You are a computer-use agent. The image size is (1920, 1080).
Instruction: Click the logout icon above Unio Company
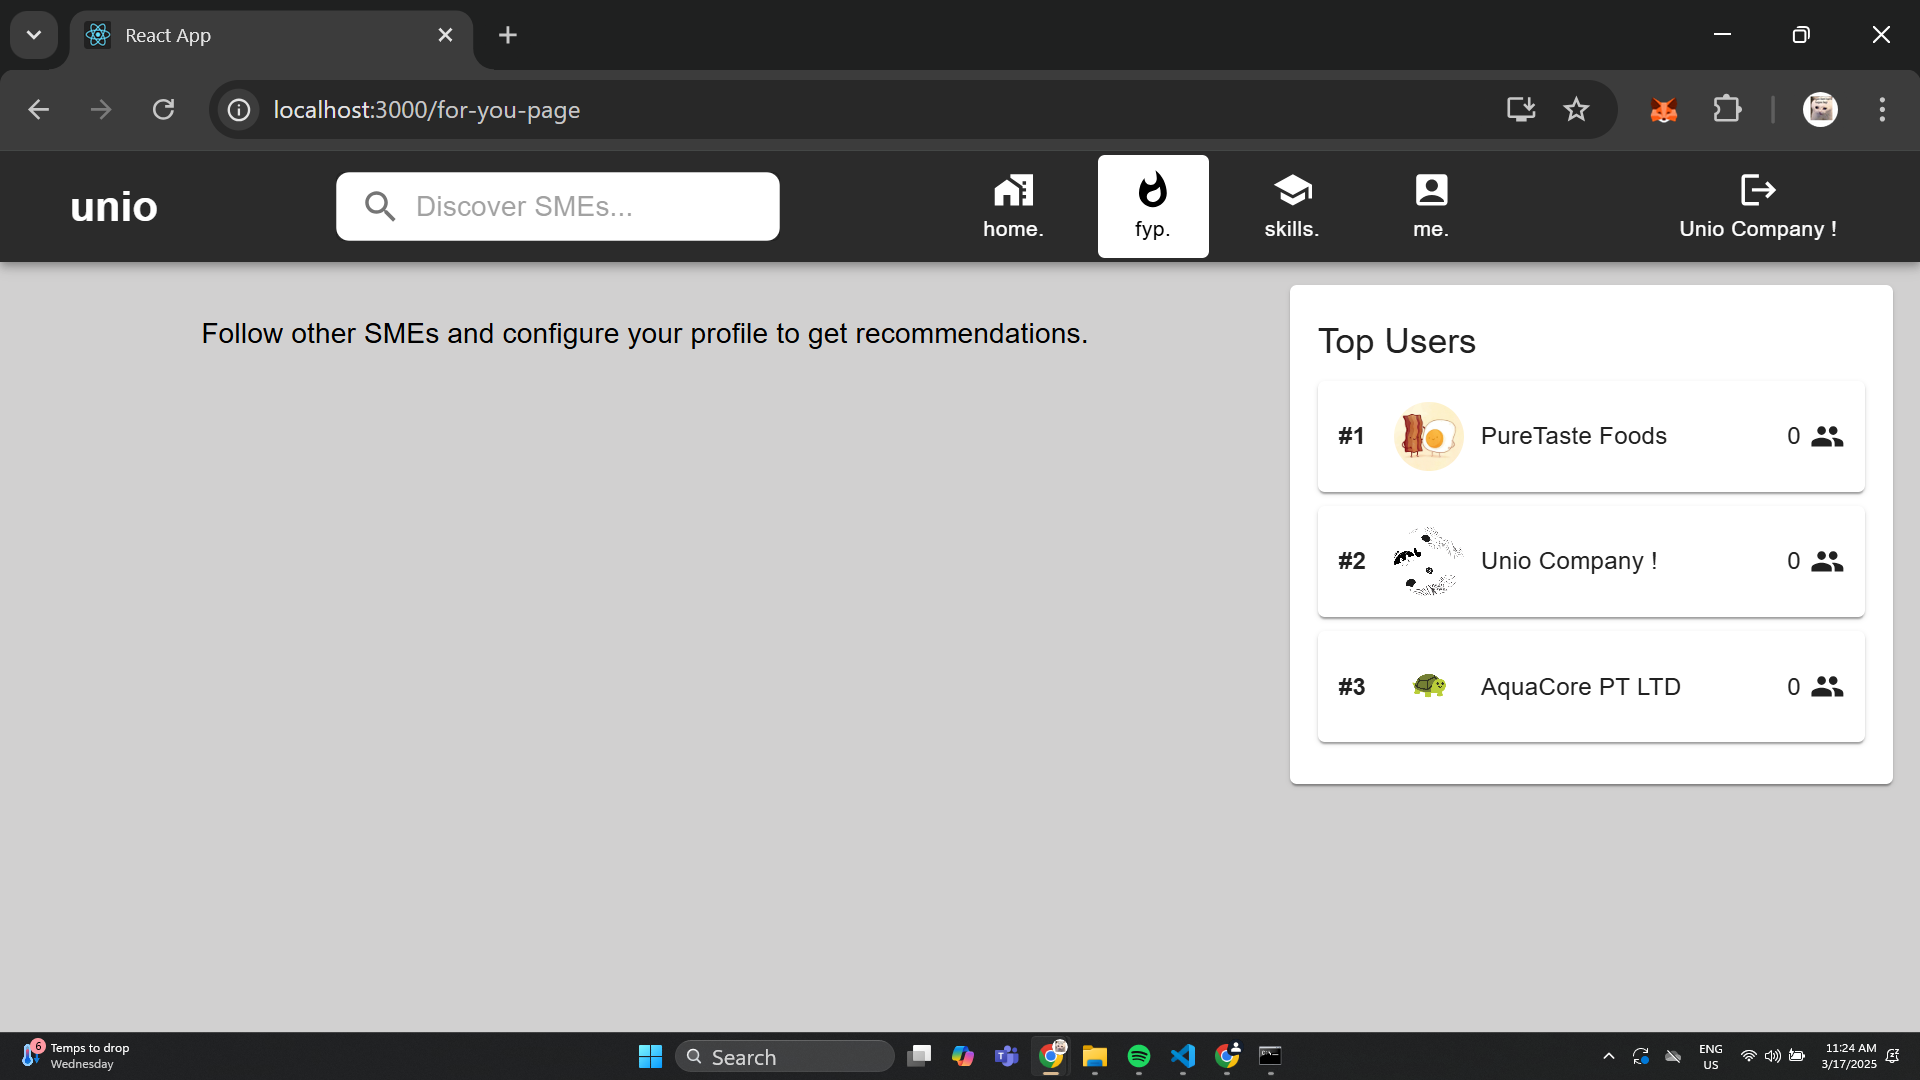(x=1757, y=190)
